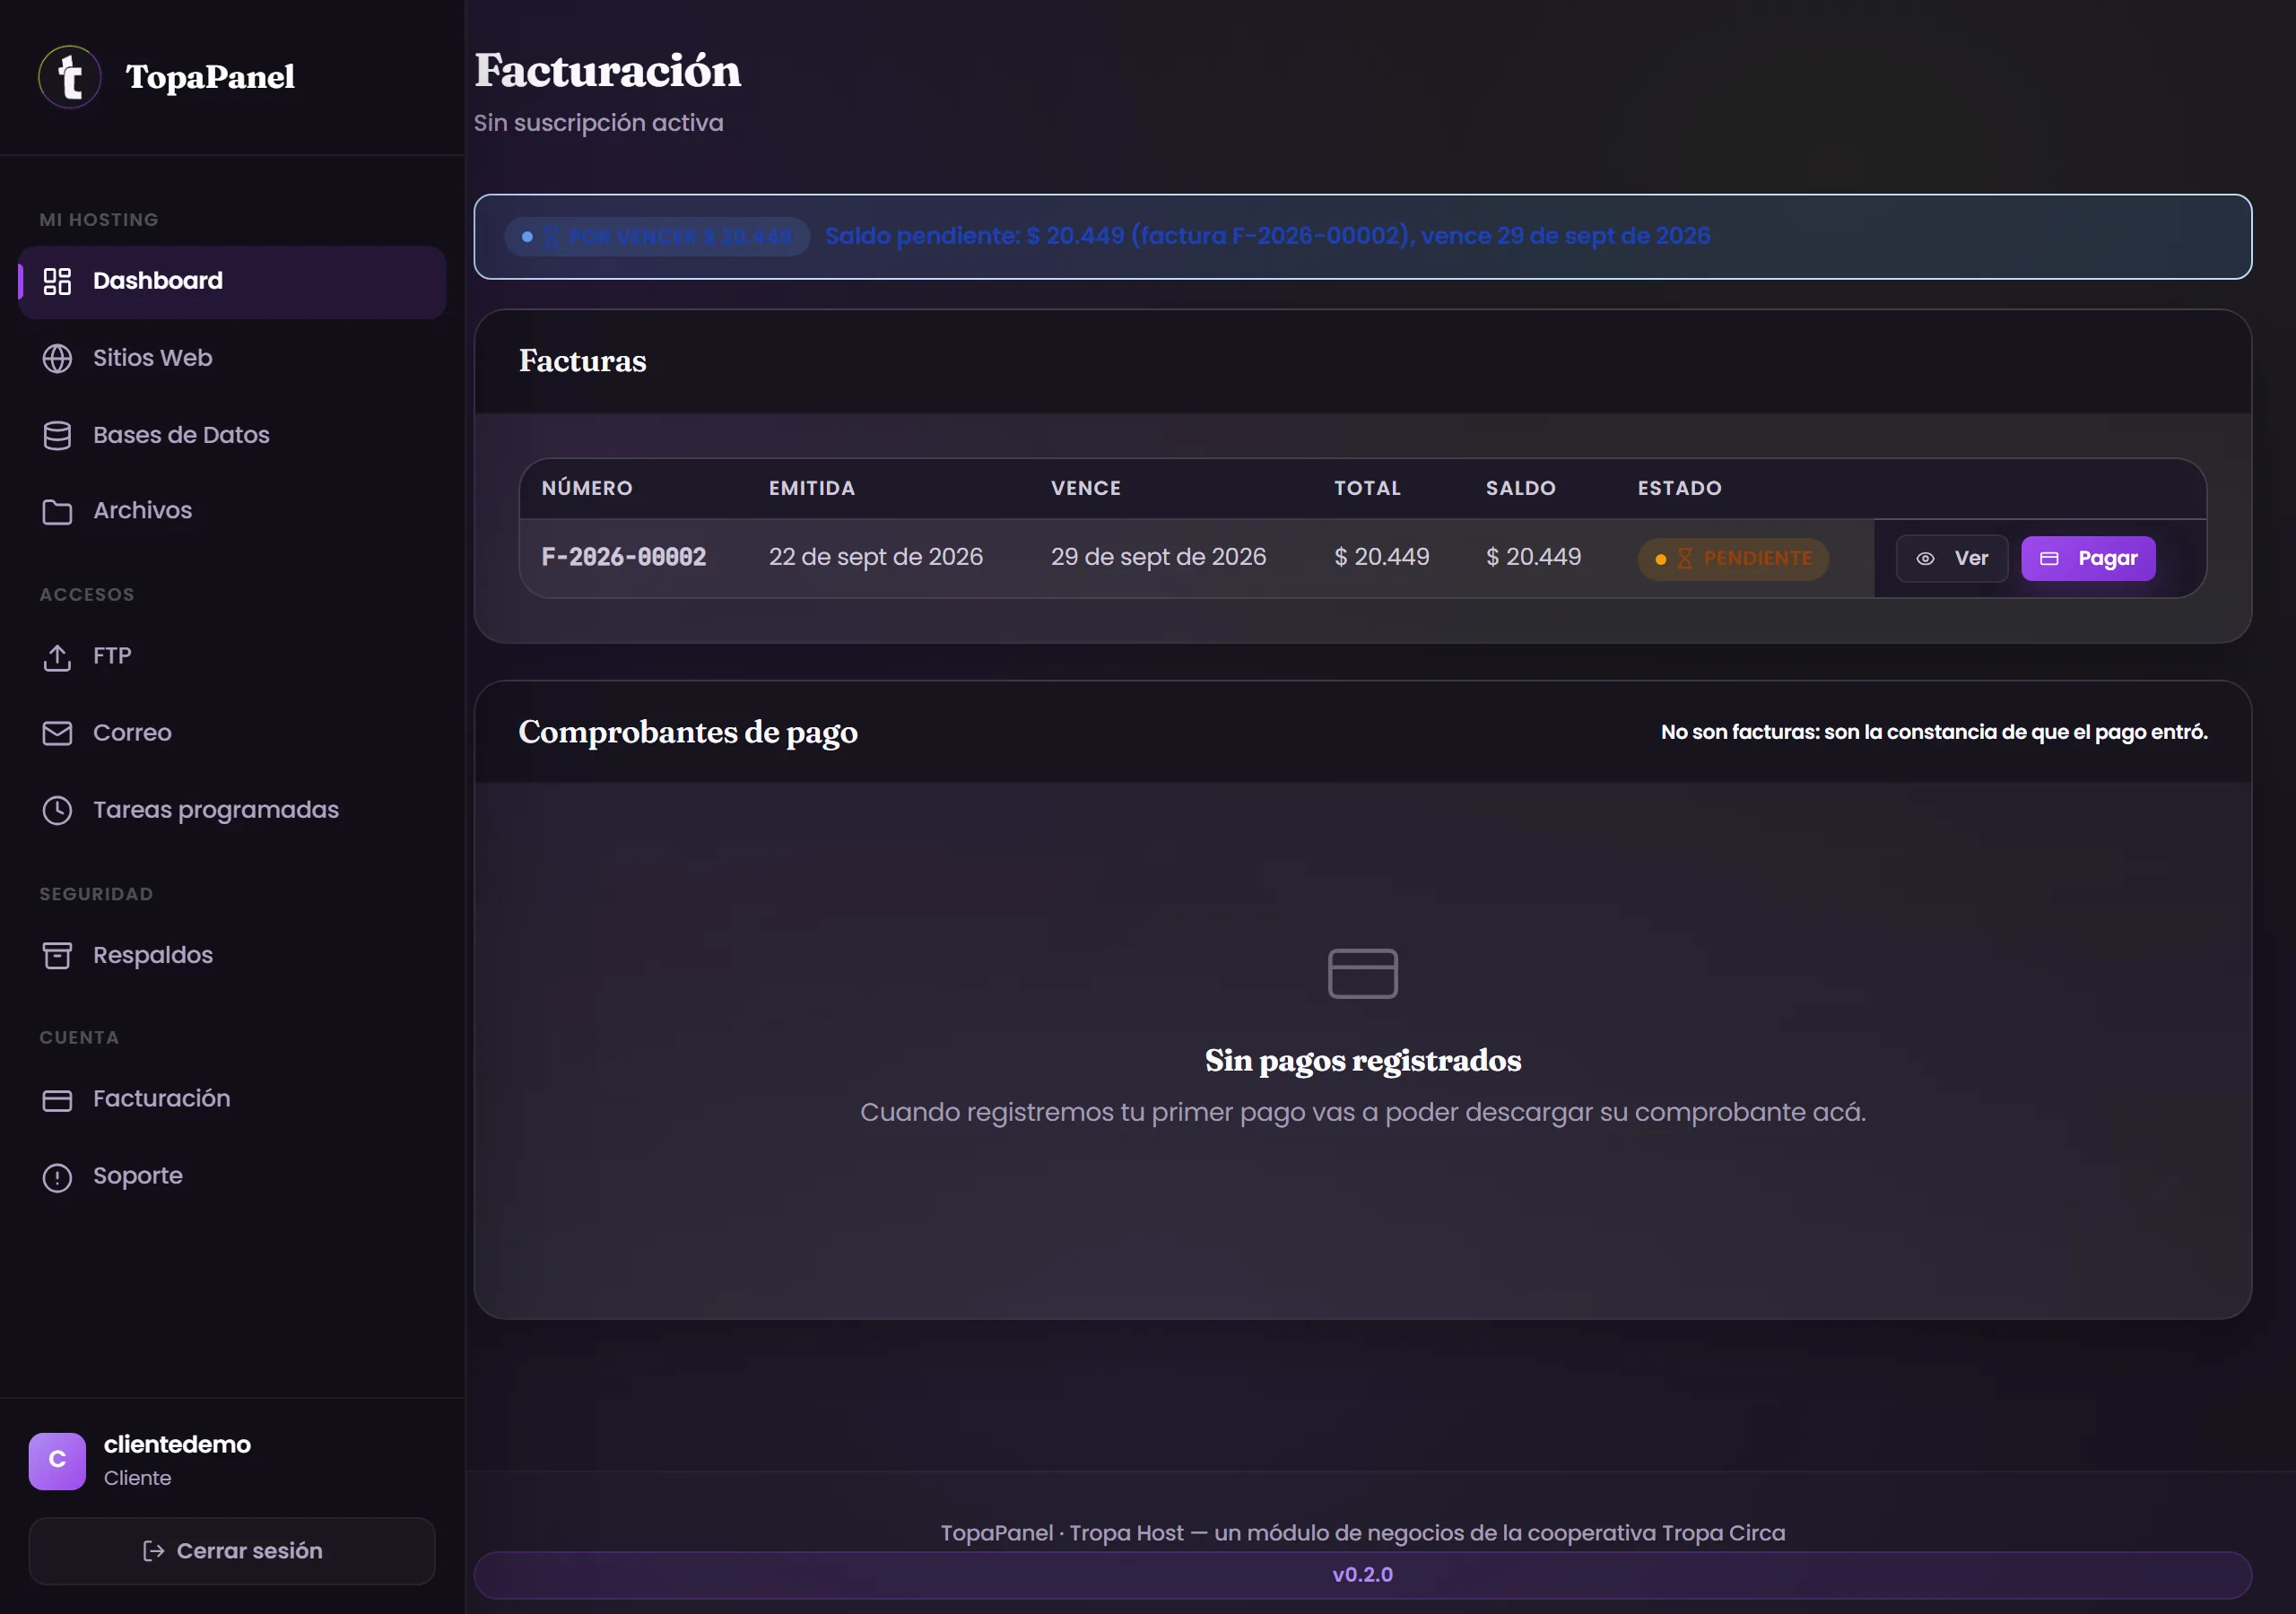
Task: Click the Soporte alert icon
Action: [x=57, y=1177]
